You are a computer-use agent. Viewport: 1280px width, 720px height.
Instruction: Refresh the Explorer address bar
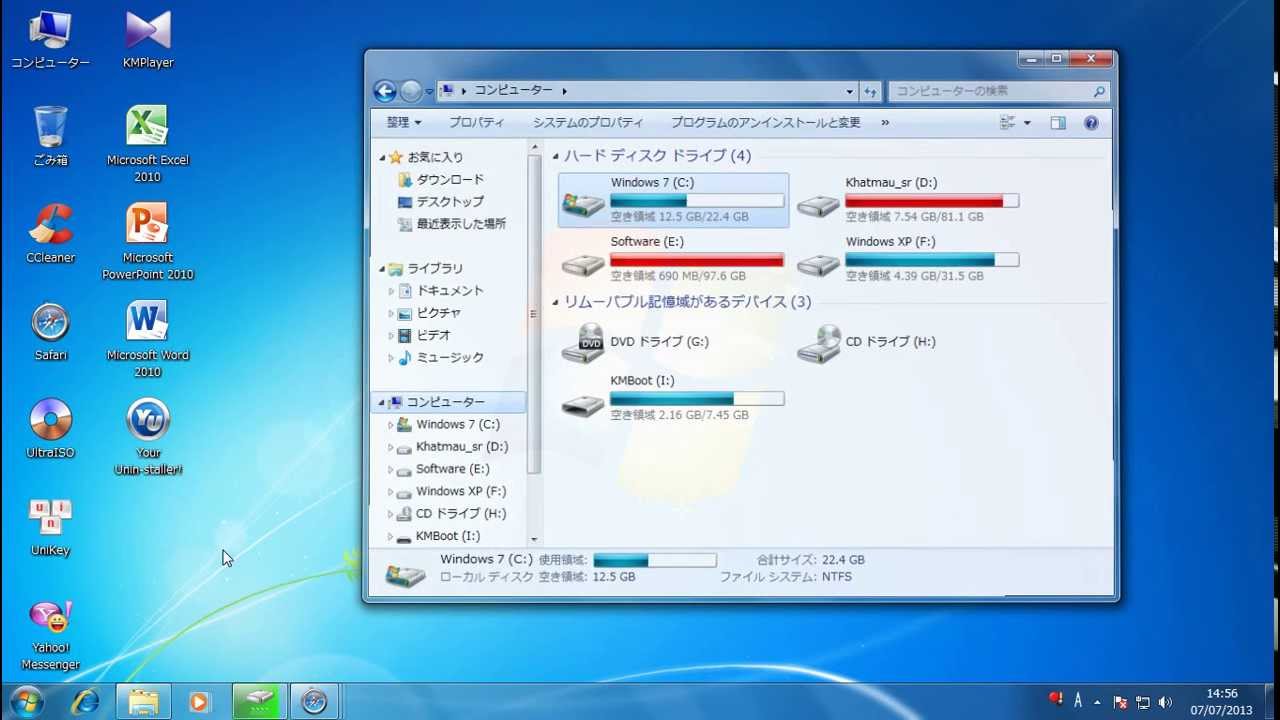point(870,91)
